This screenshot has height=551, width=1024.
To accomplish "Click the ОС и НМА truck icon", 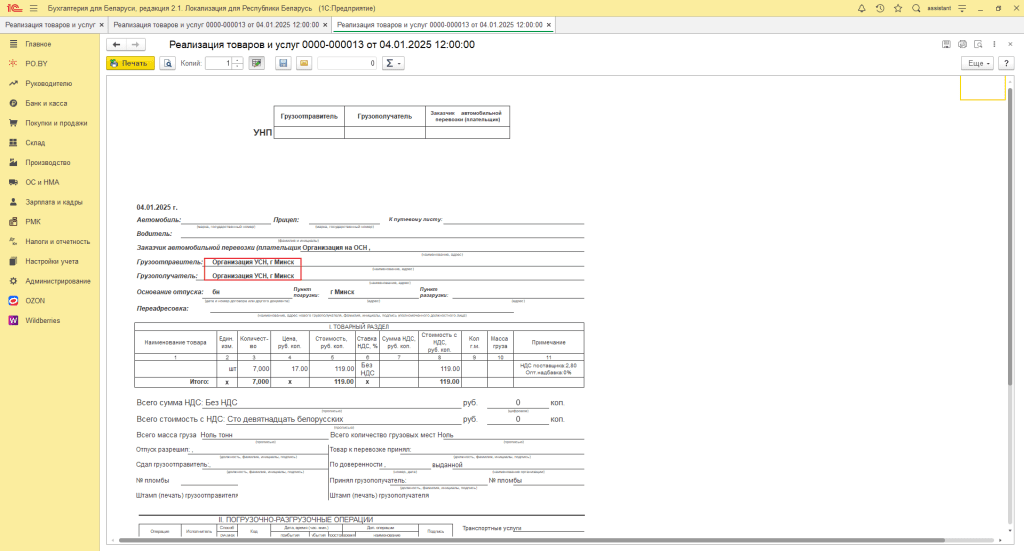I will coord(13,182).
